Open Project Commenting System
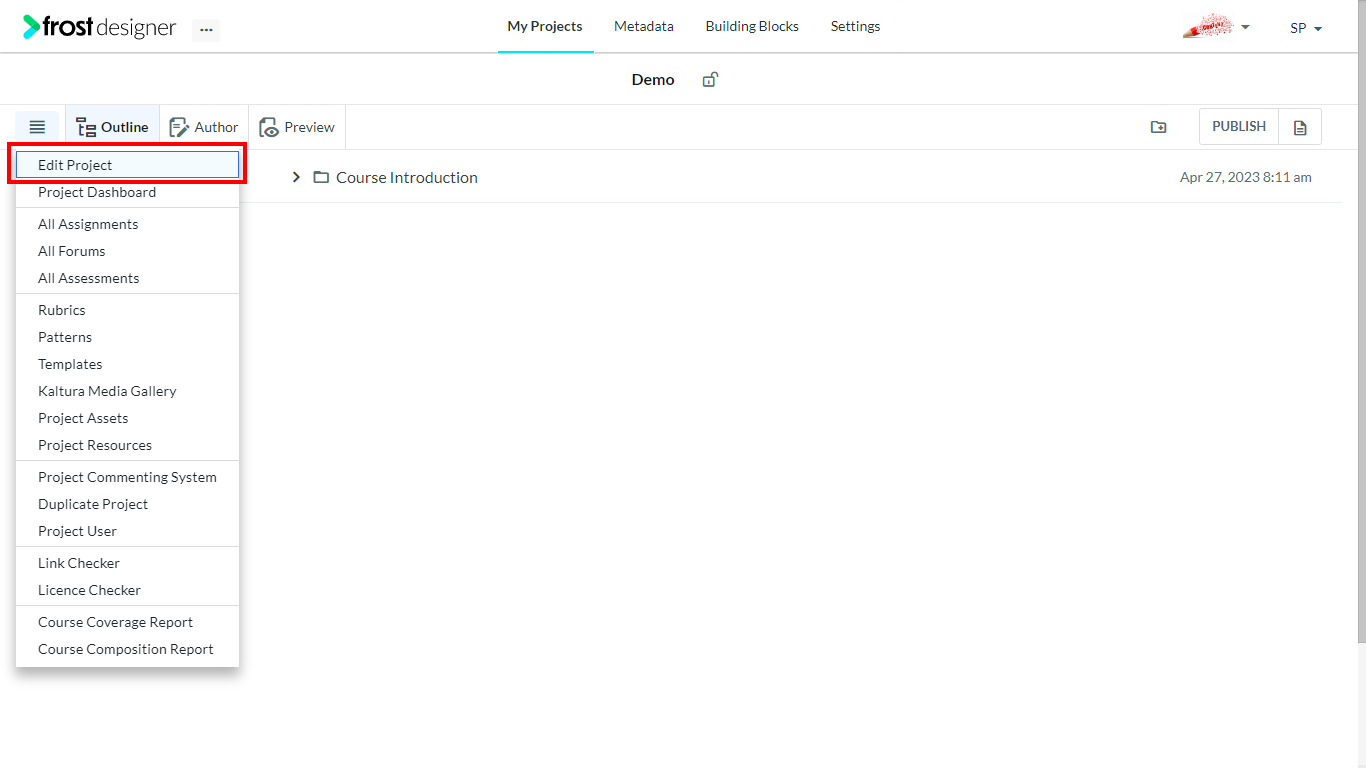 pos(127,477)
